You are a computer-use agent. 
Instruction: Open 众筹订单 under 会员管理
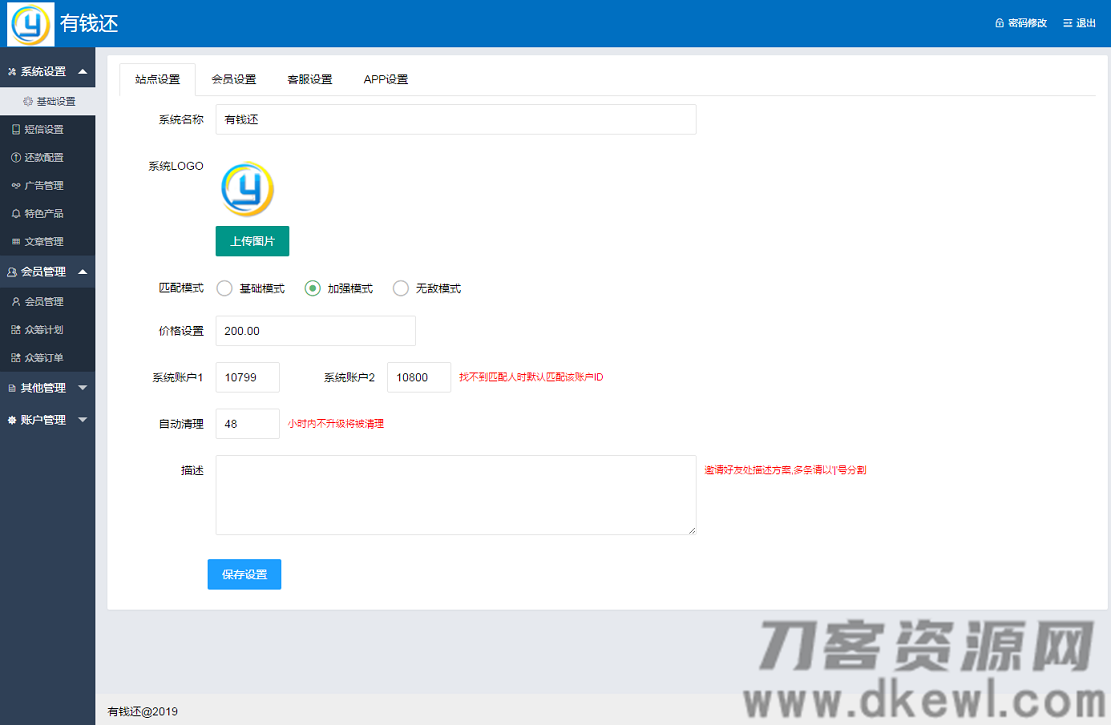47,357
